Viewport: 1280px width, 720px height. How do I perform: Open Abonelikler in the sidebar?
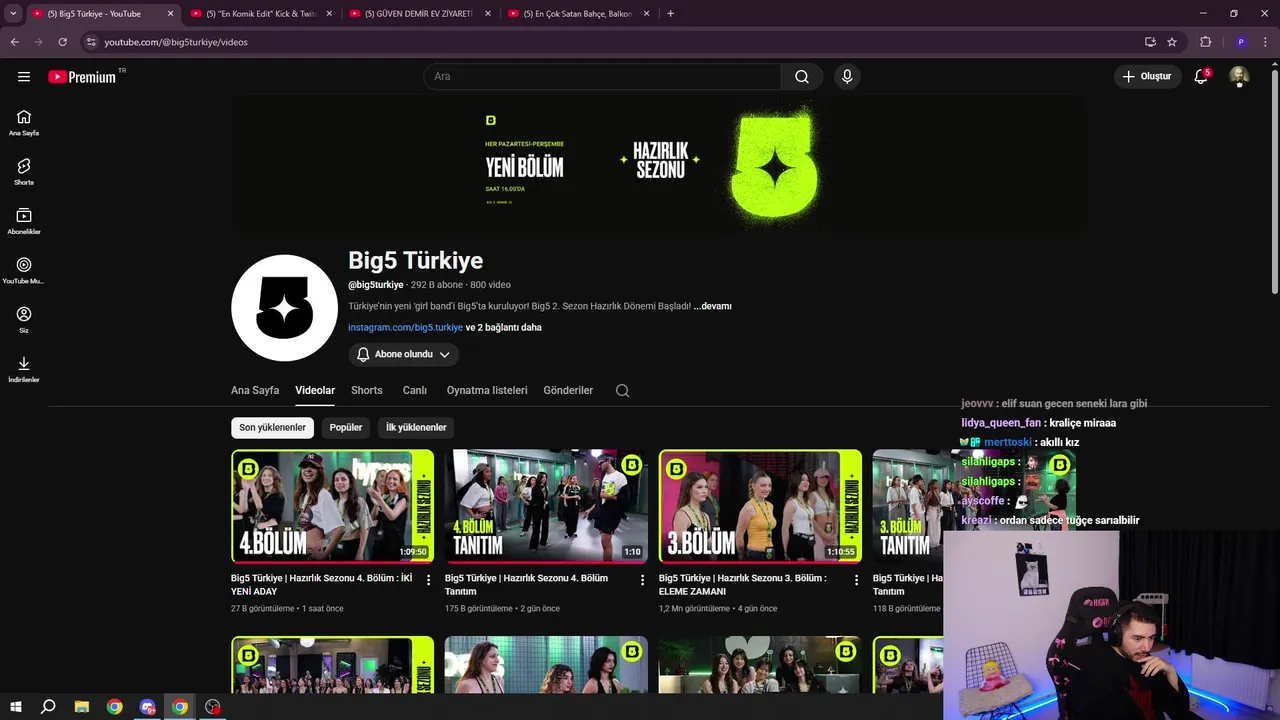(24, 221)
